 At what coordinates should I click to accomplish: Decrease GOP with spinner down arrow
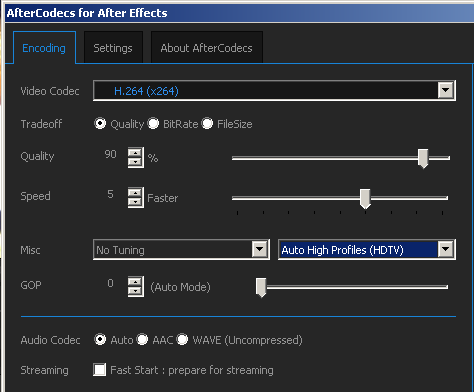click(135, 291)
